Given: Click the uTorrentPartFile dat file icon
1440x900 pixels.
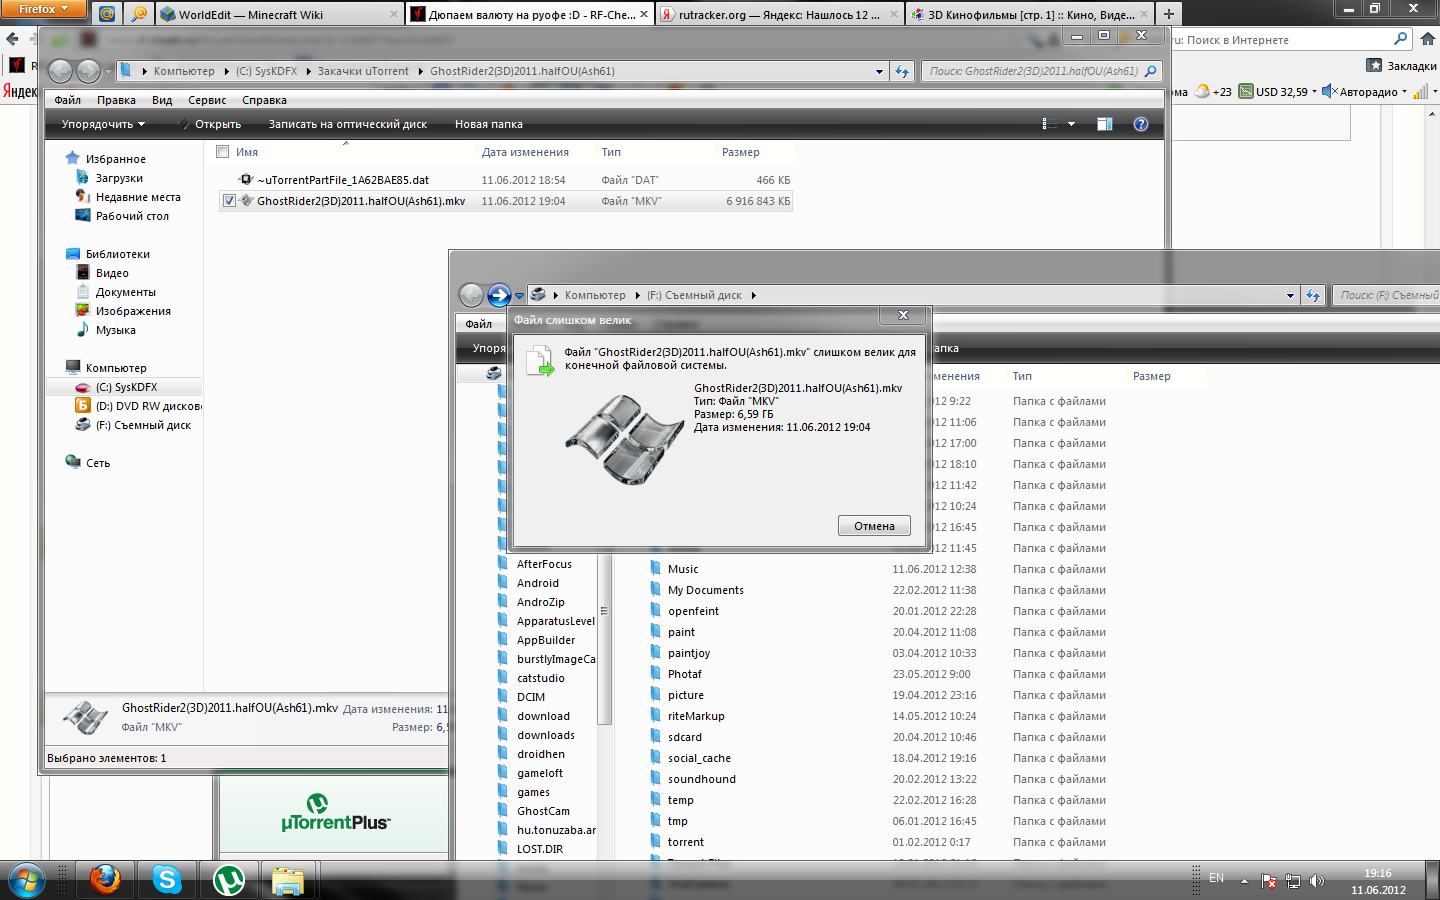Looking at the screenshot, I should (246, 180).
